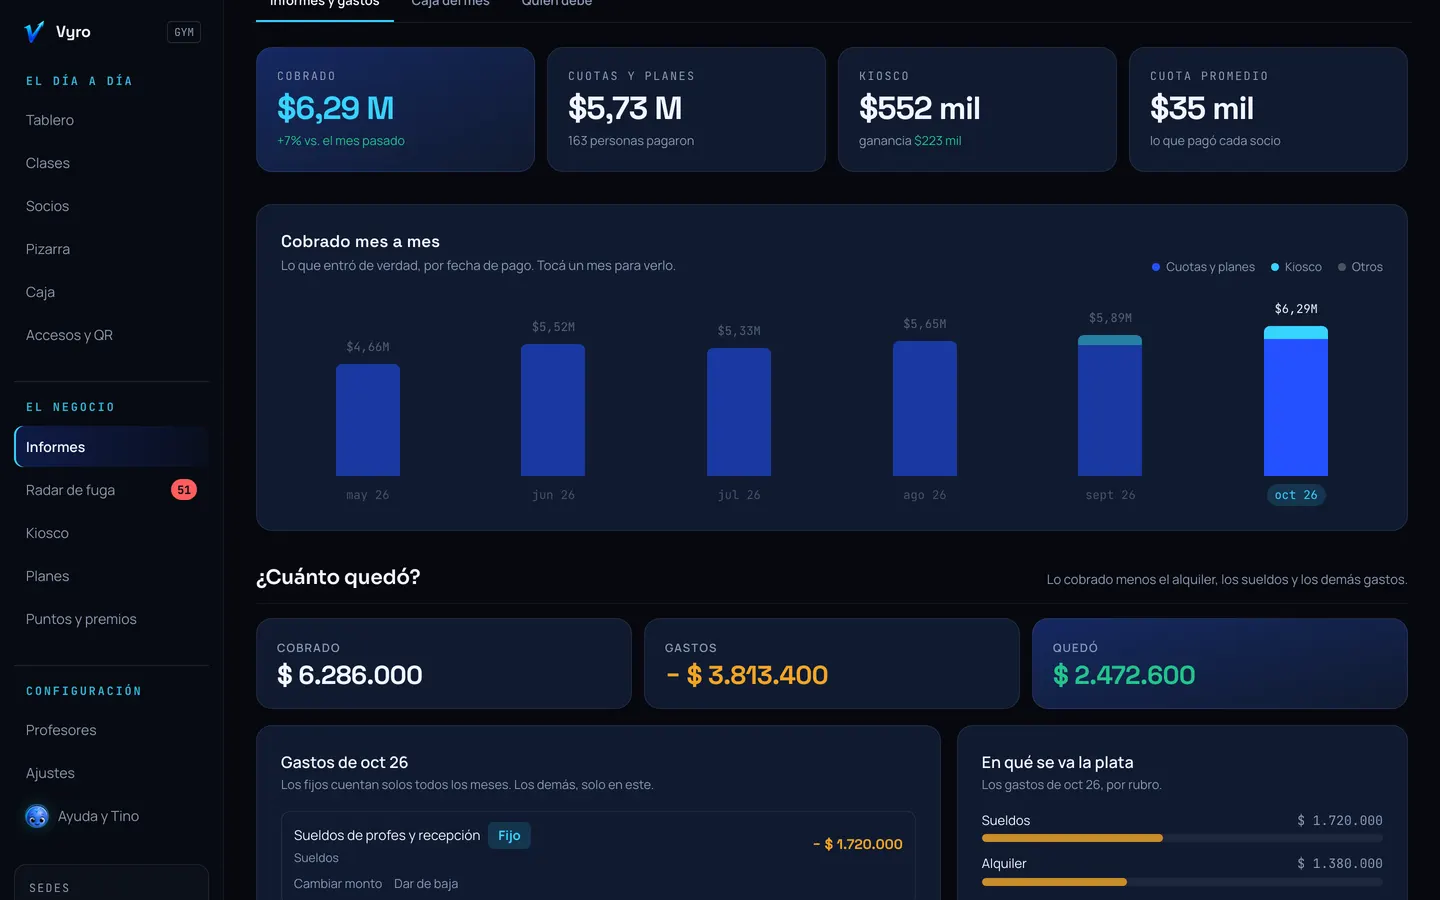Navigate to Pizarra
The width and height of the screenshot is (1440, 900).
[x=111, y=249]
